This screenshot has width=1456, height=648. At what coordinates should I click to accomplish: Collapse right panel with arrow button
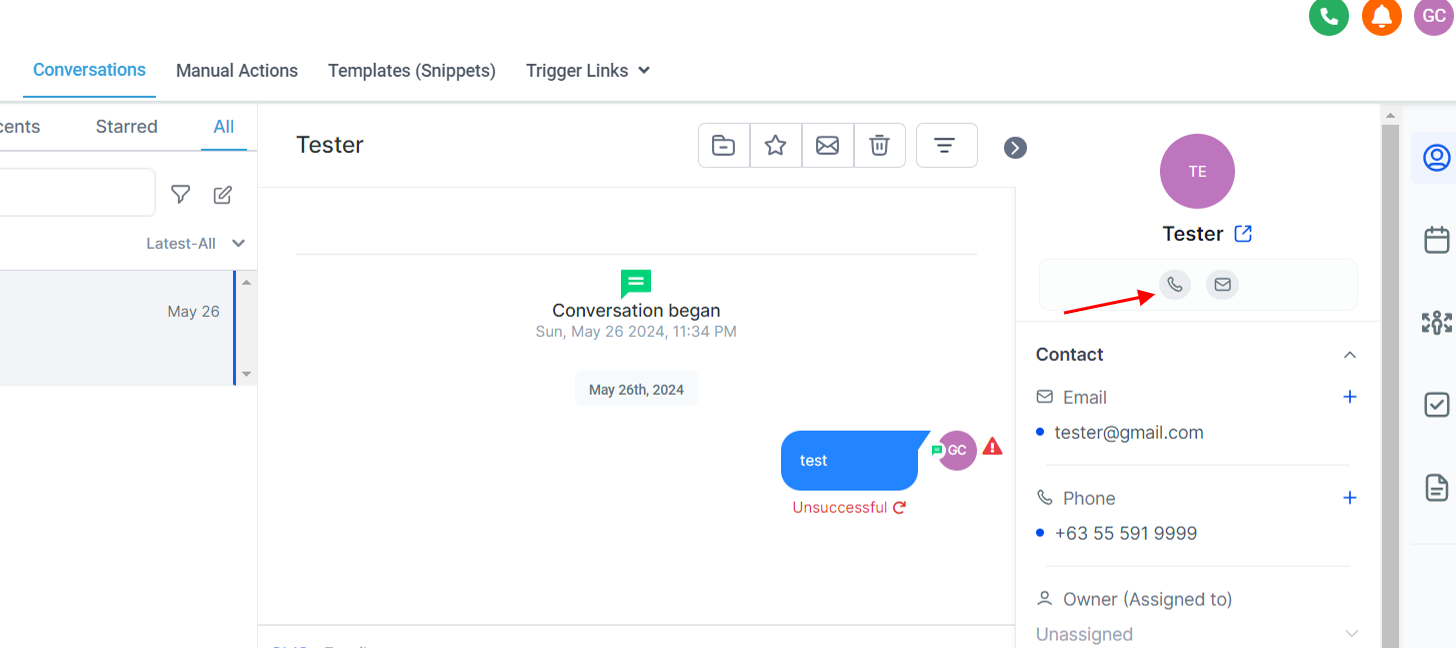[1015, 148]
